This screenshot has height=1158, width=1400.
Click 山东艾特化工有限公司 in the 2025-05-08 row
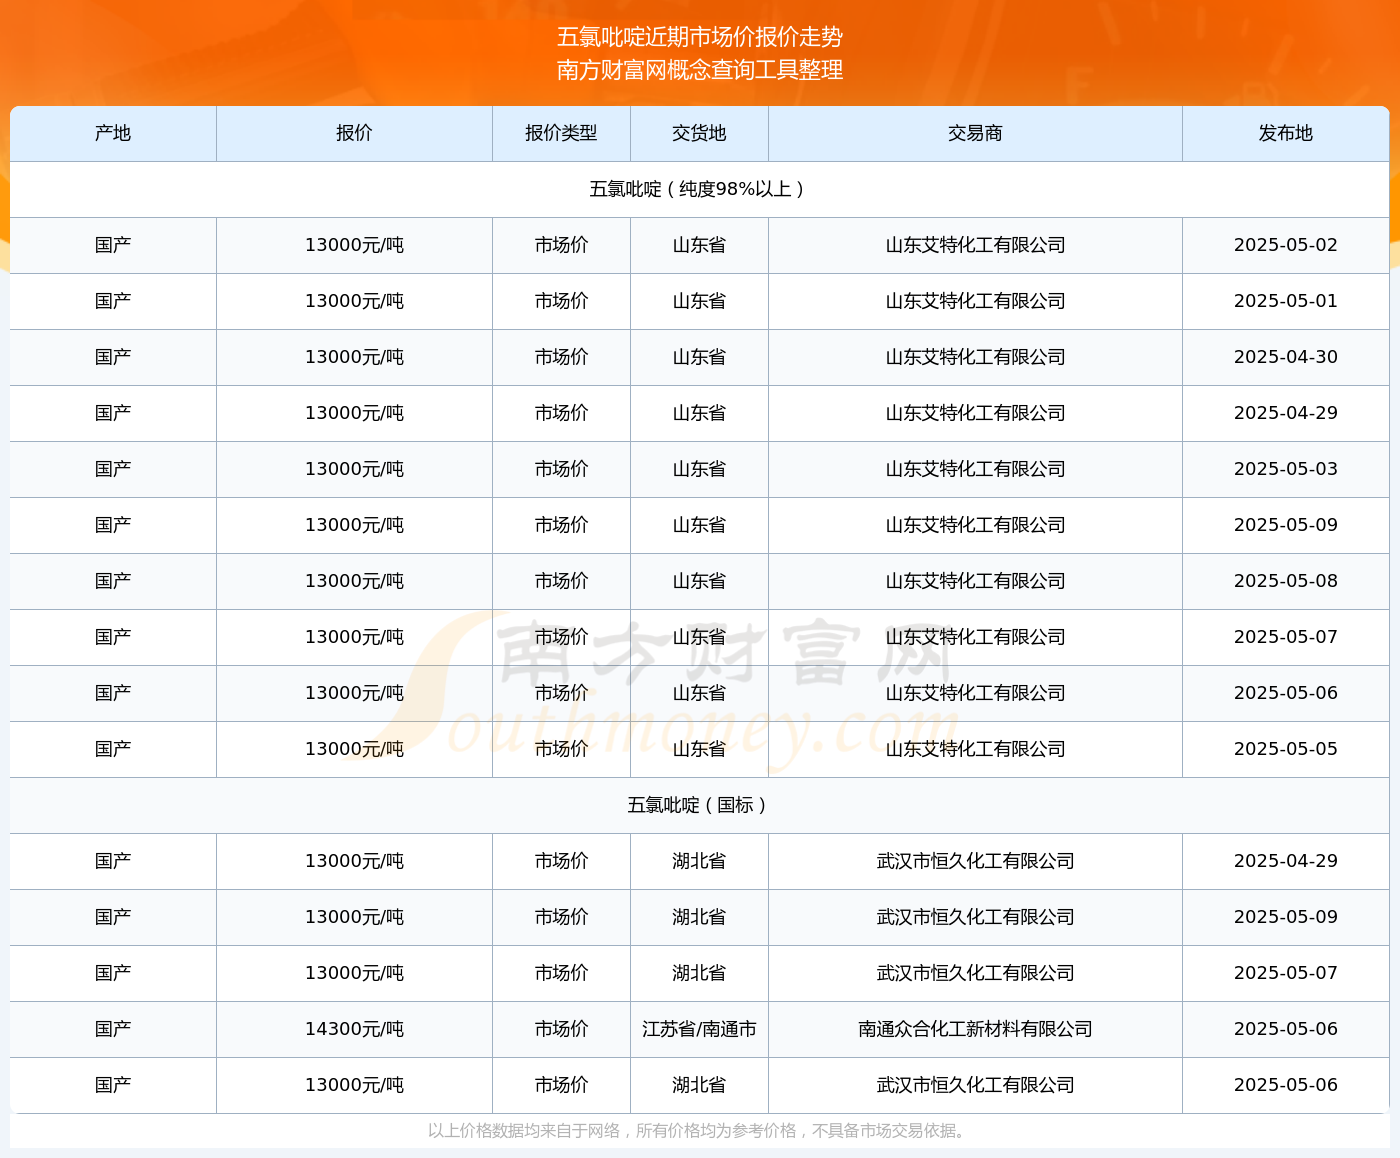[975, 581]
